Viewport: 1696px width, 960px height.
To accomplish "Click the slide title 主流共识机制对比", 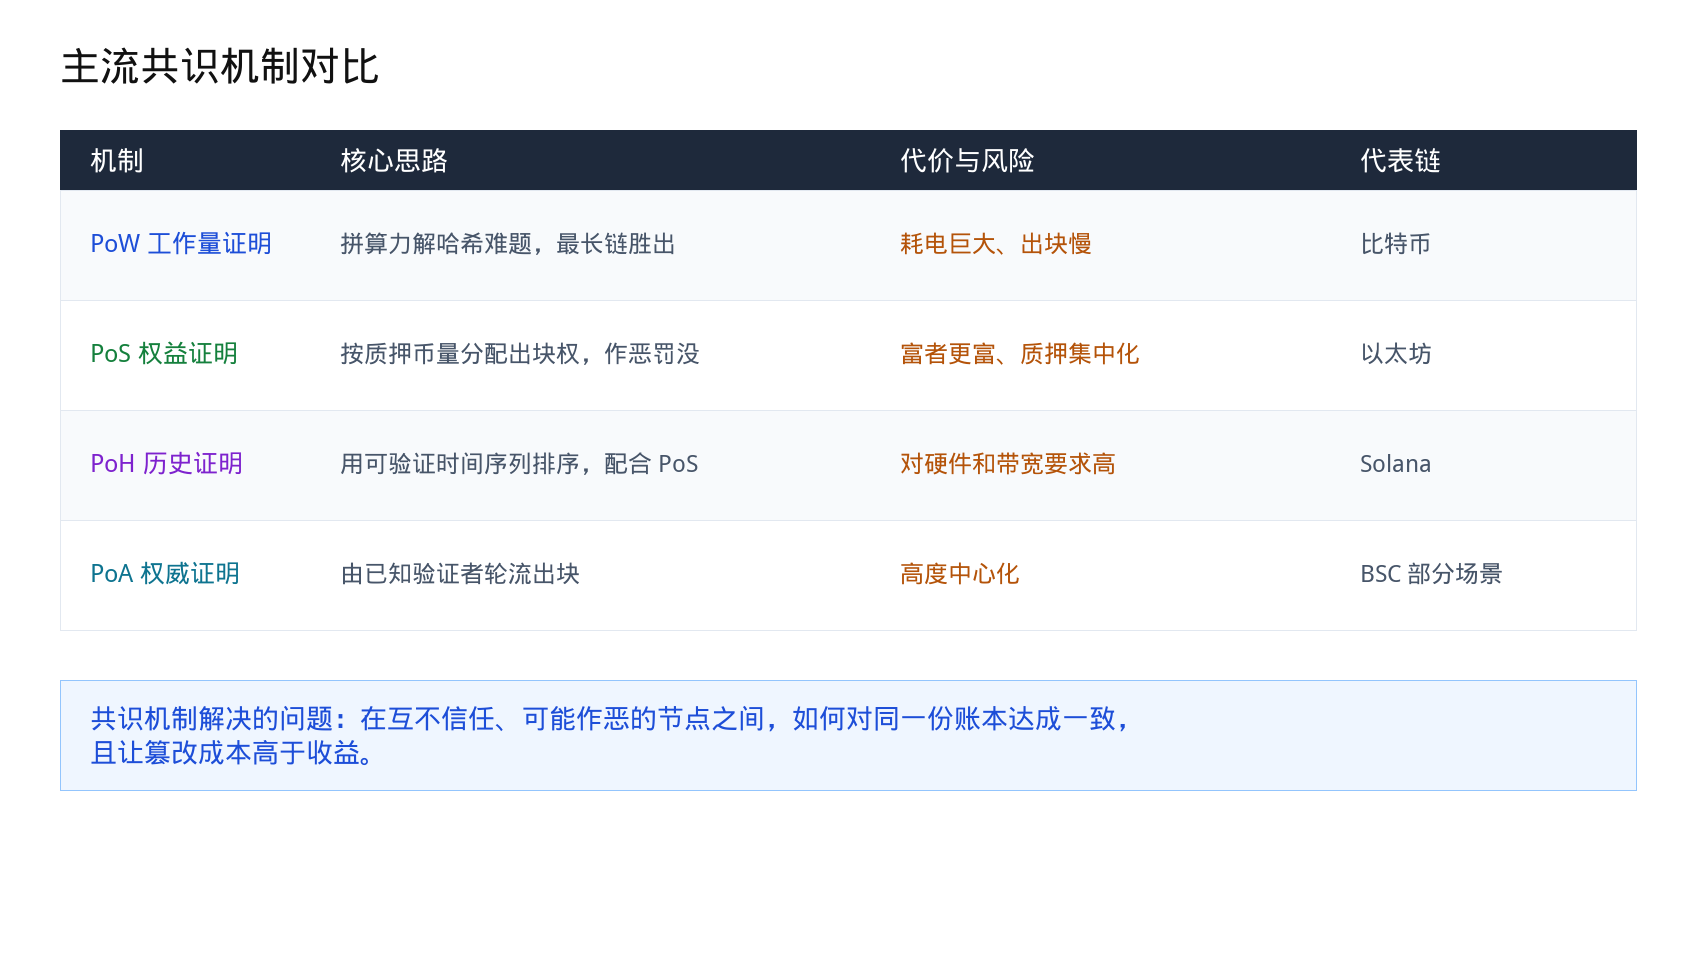I will pos(220,67).
